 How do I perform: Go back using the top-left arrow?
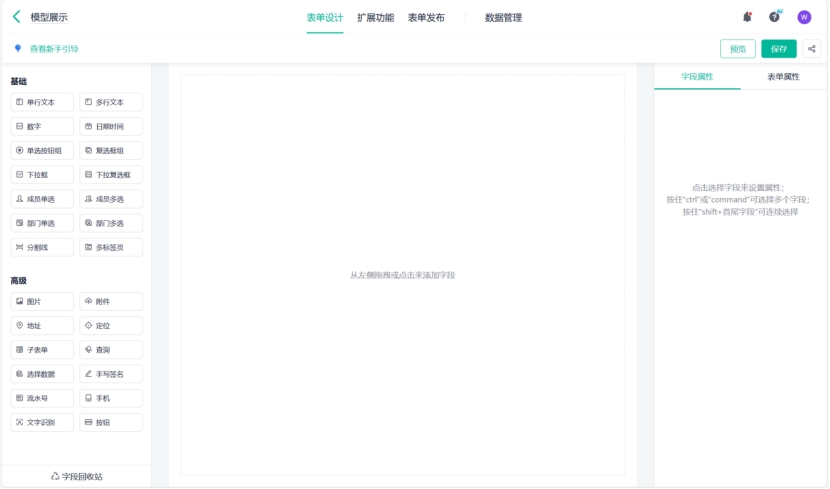pos(17,17)
